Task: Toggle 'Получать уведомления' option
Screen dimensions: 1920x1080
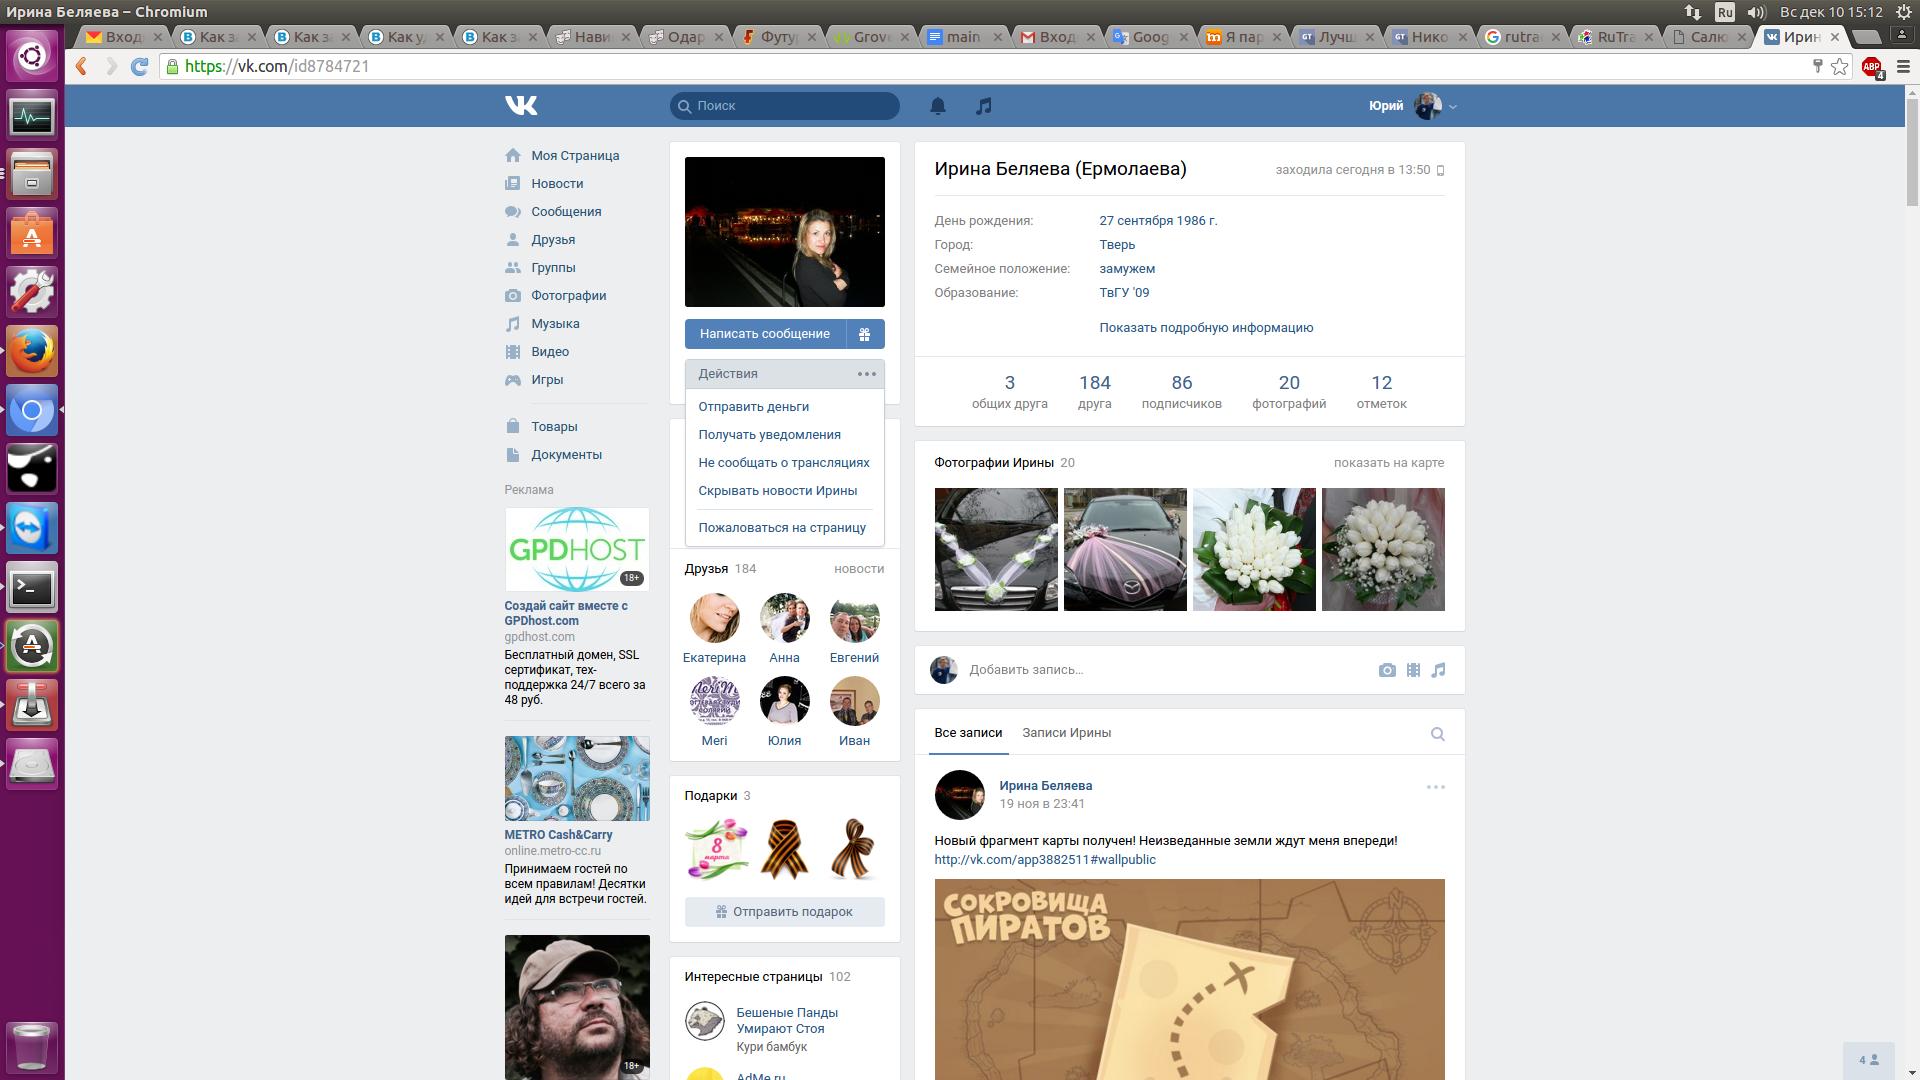Action: tap(769, 435)
